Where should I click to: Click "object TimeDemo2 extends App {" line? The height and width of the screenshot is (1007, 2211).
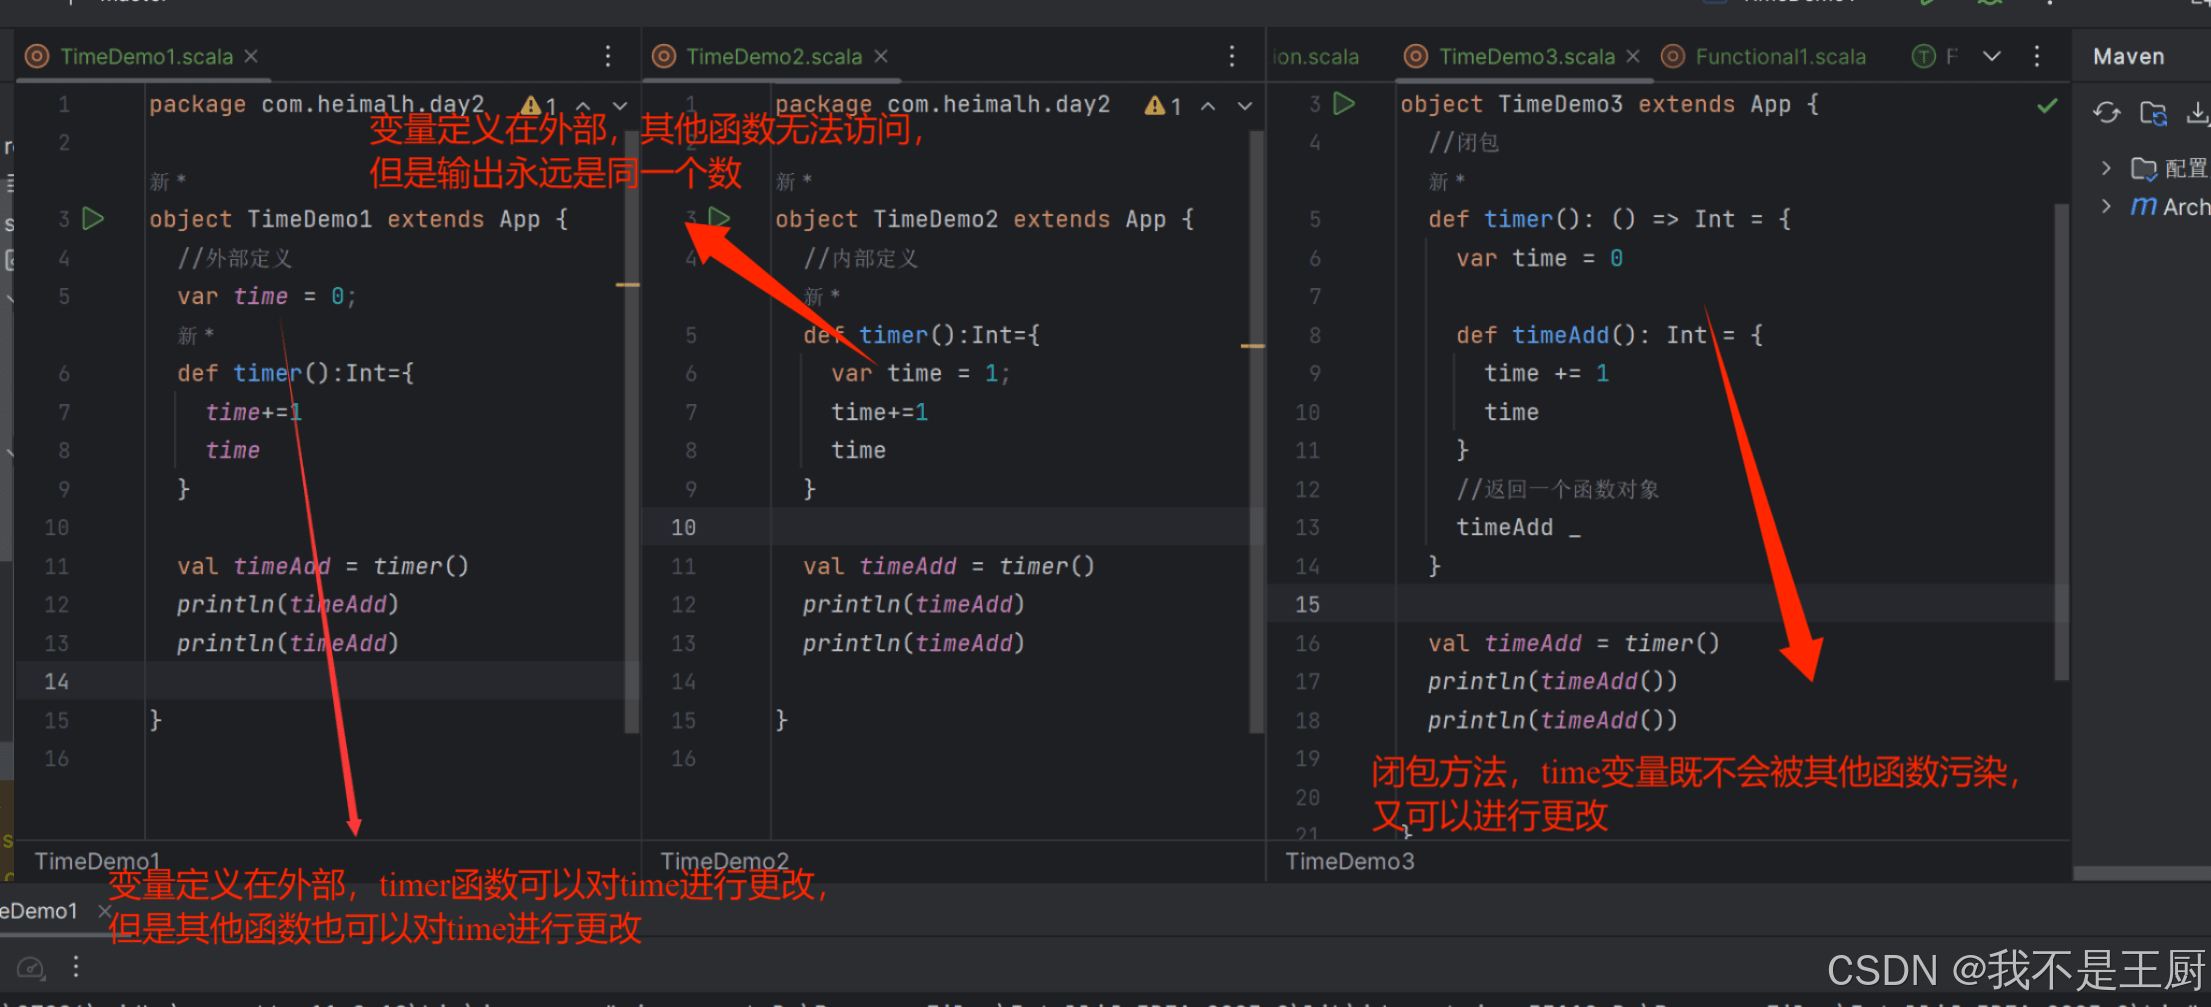(x=984, y=219)
